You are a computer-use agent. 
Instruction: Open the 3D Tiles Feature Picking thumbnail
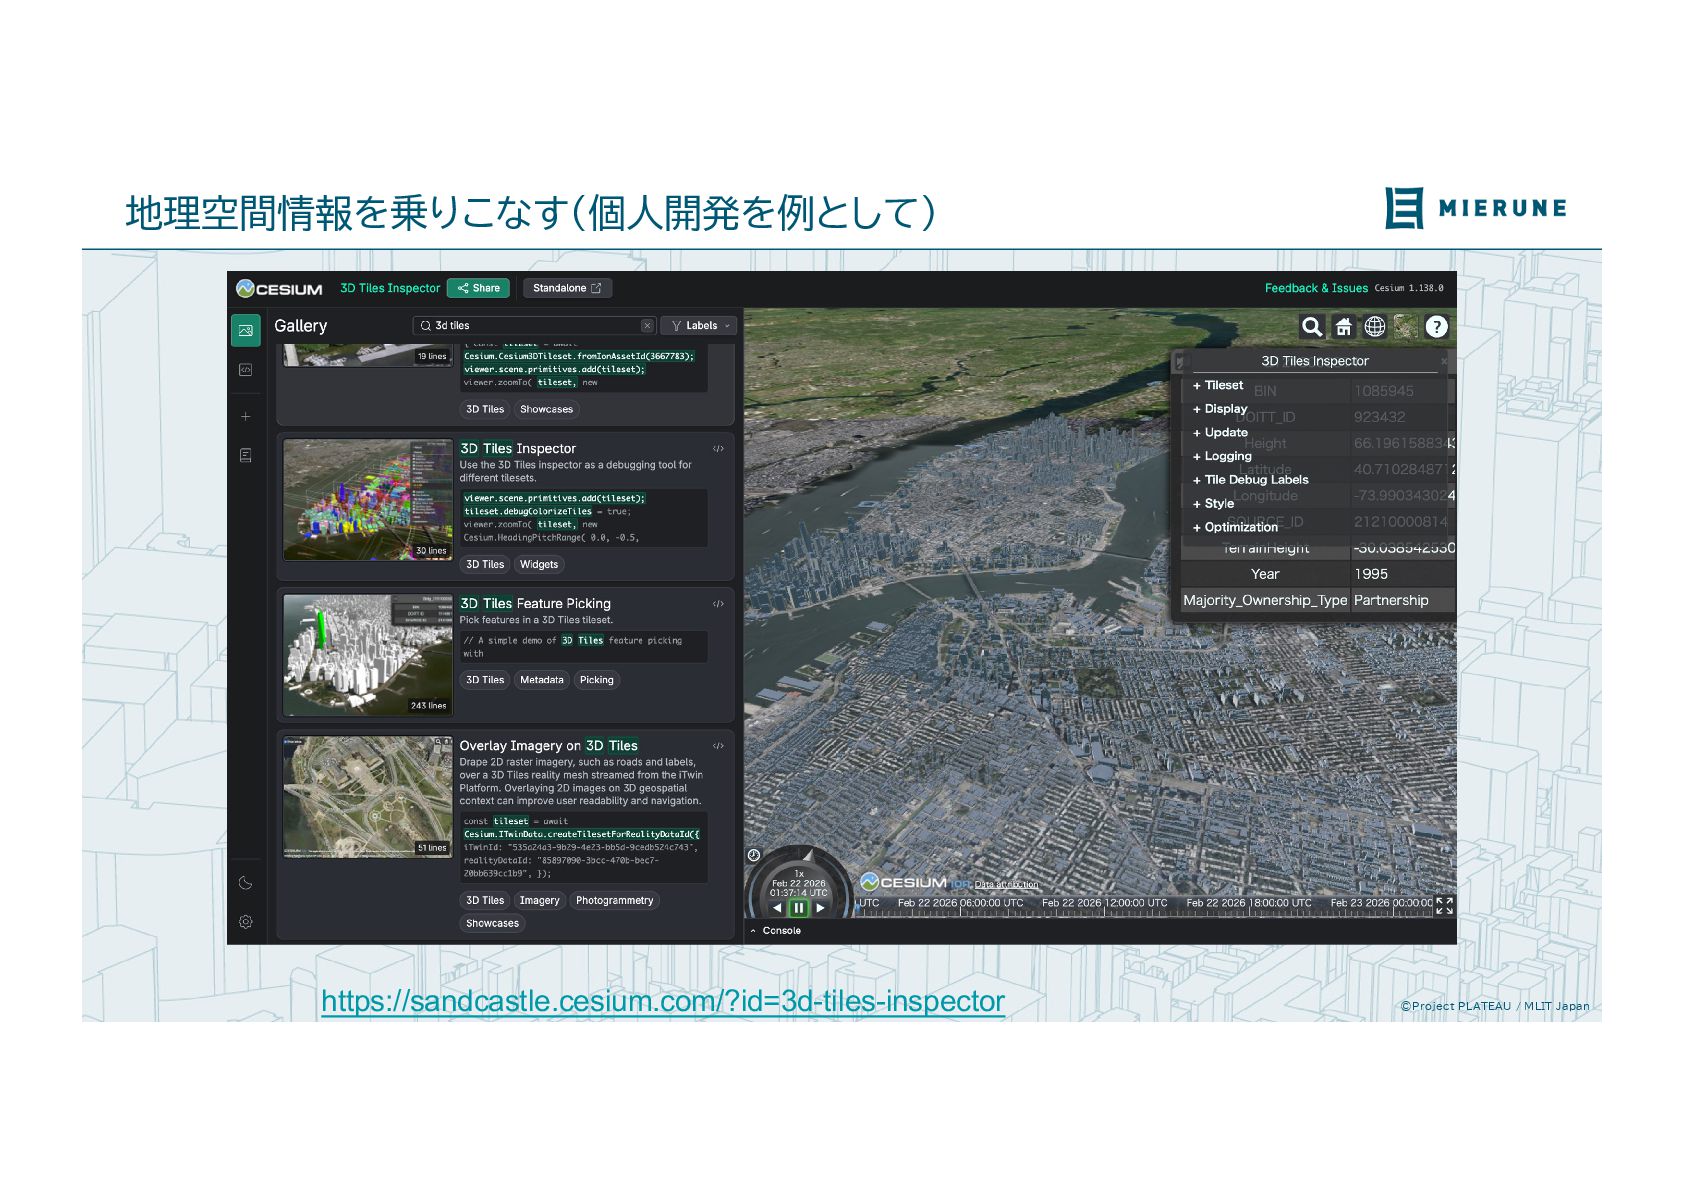(368, 655)
